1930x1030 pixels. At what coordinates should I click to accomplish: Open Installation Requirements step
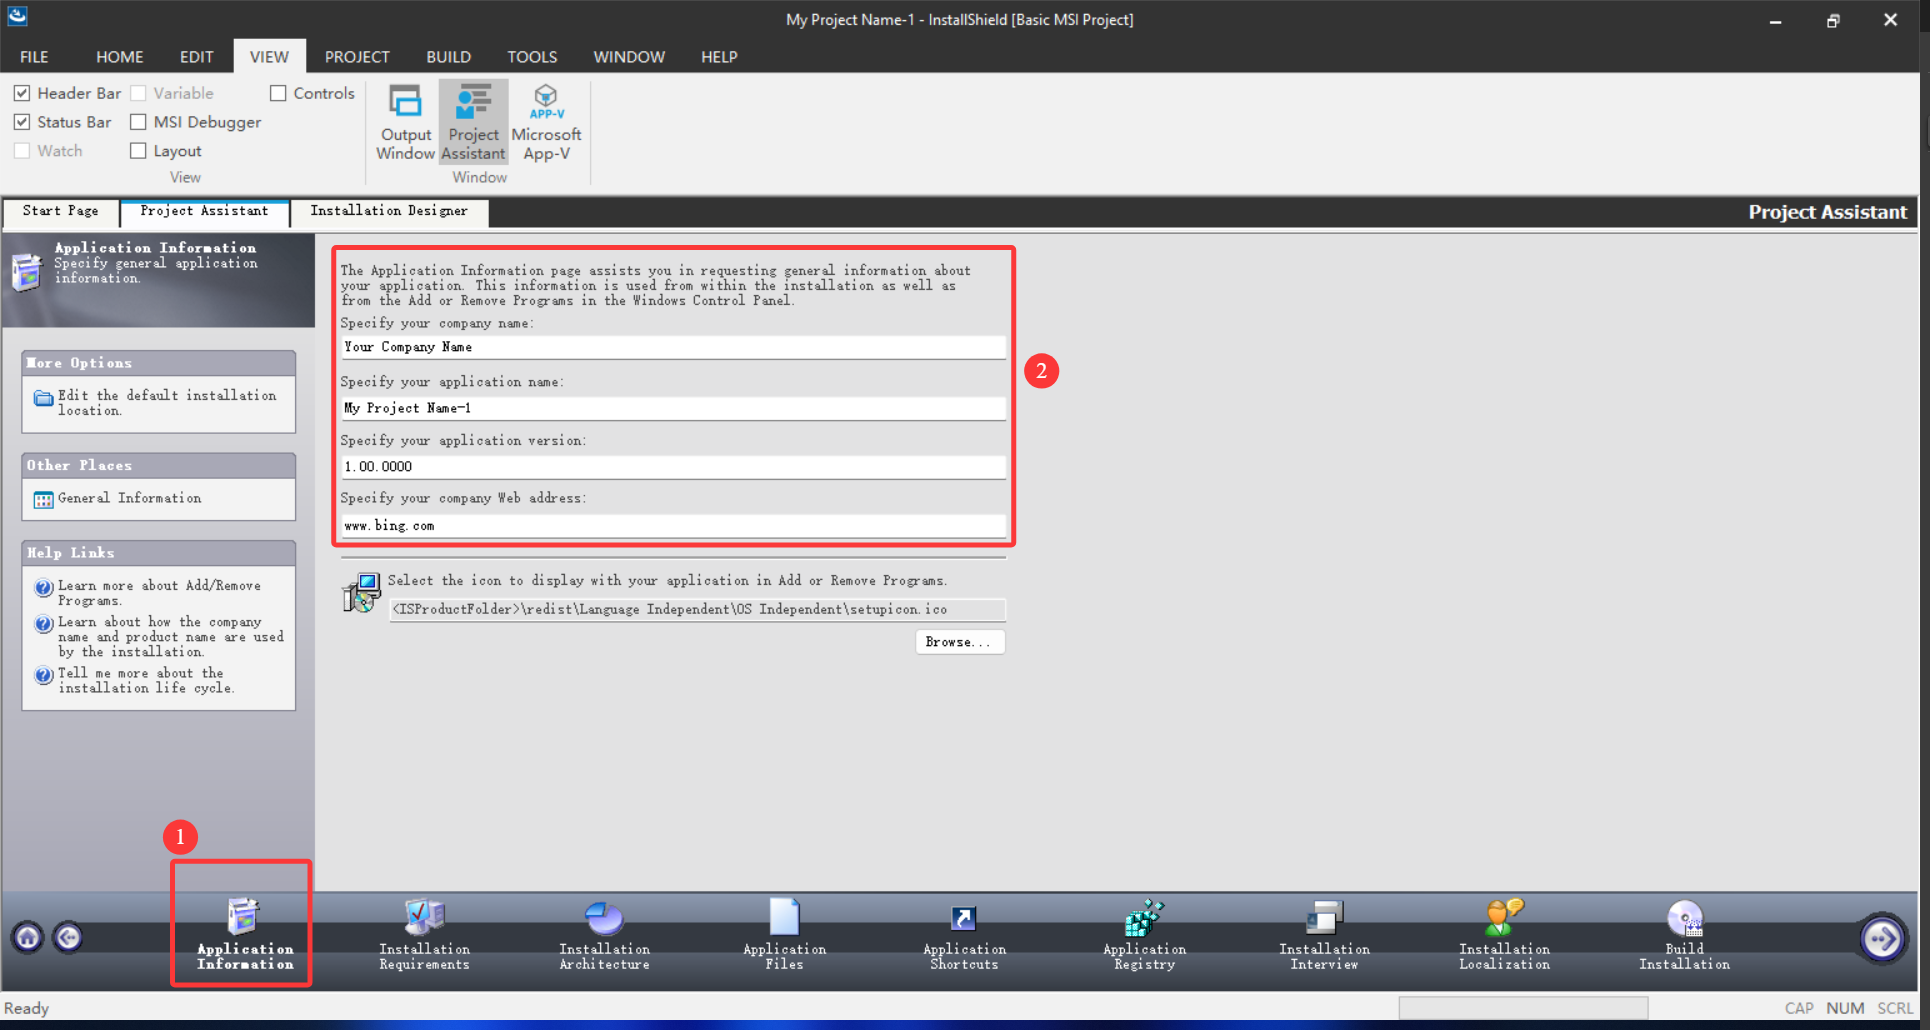pos(424,934)
